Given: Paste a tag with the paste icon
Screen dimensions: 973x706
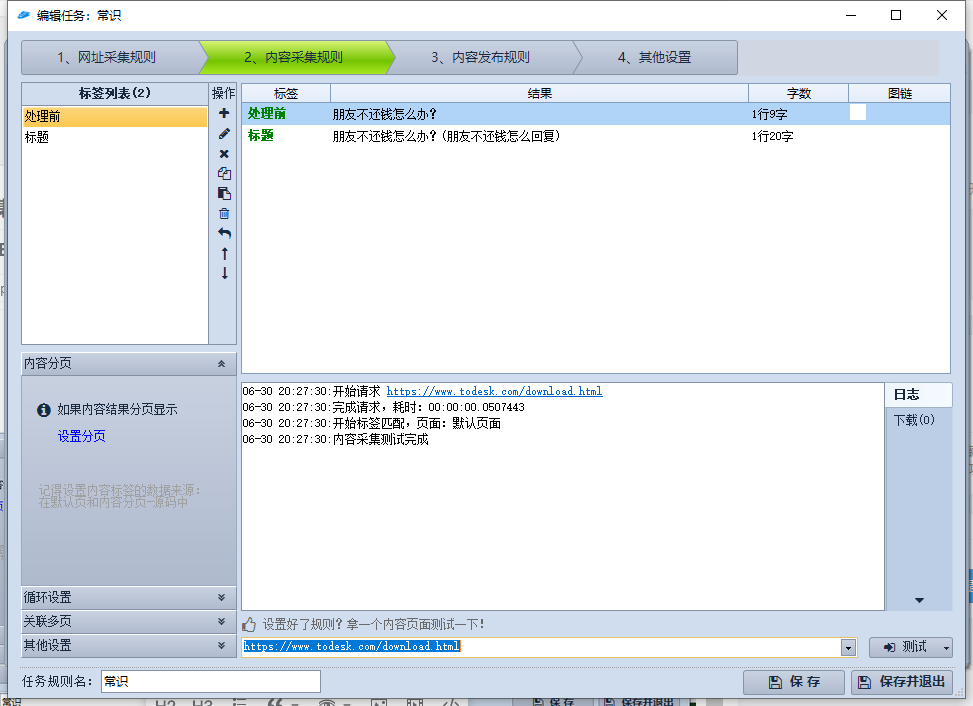Looking at the screenshot, I should 224,193.
